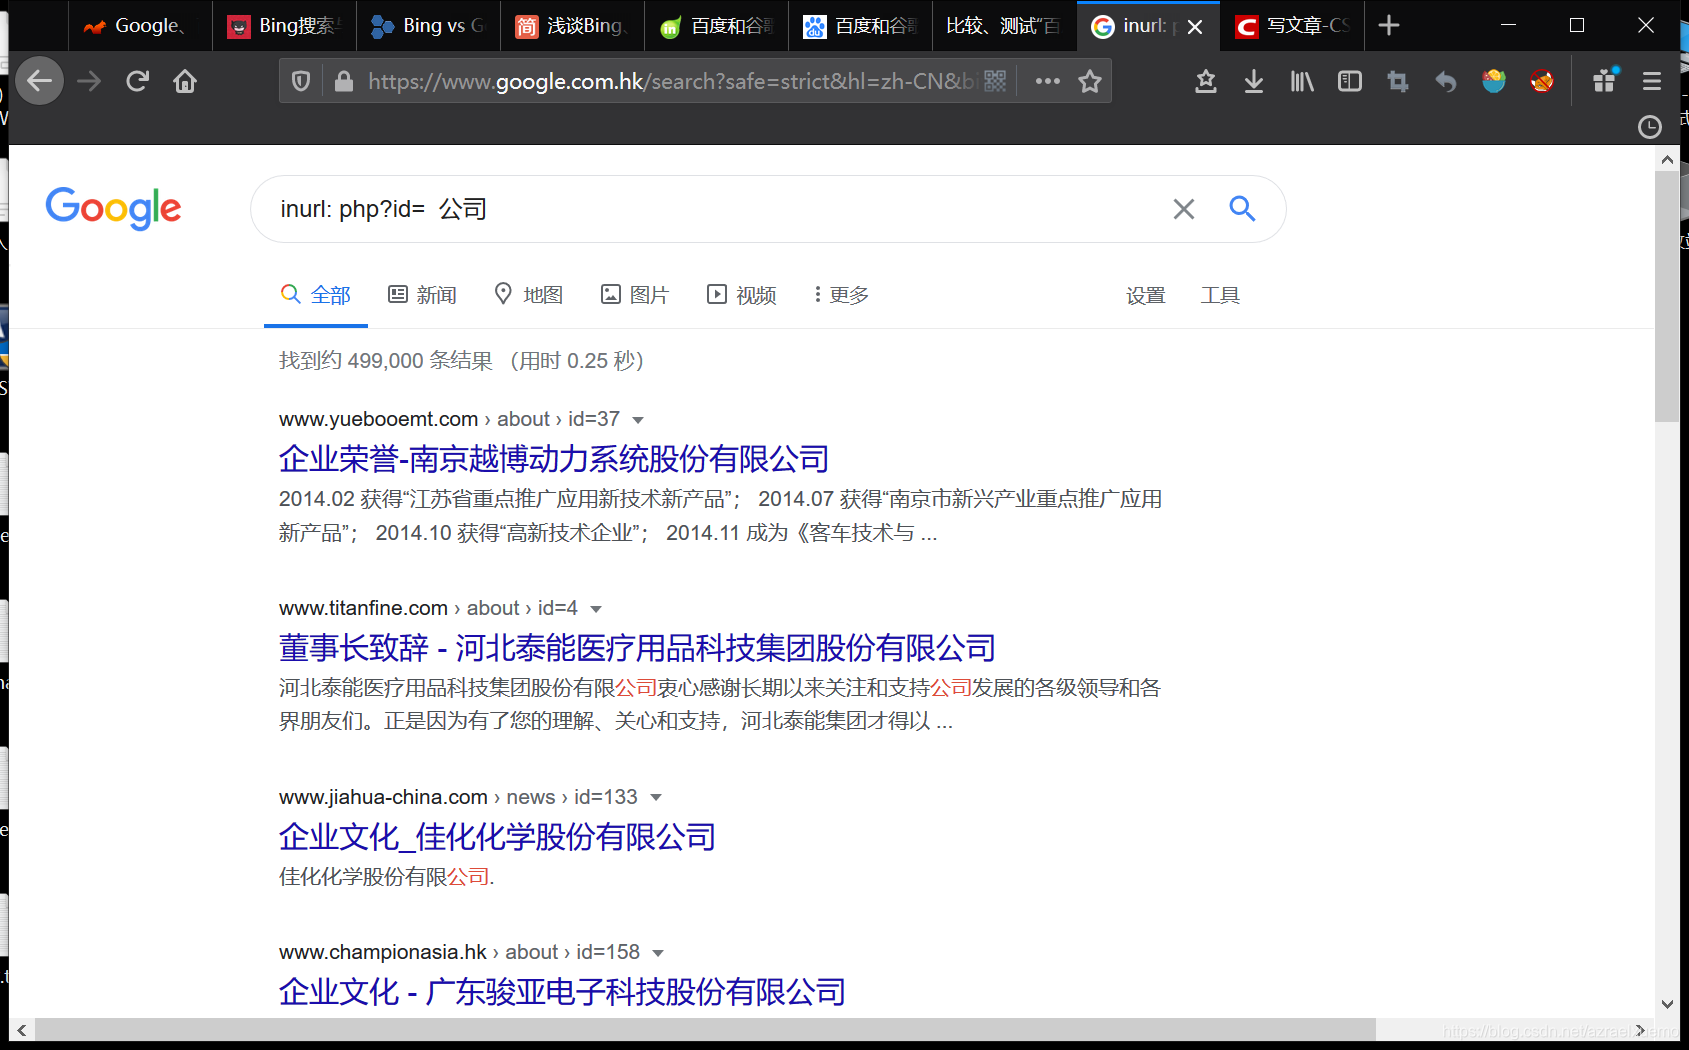Go forward with the forward arrow
Screen dimensions: 1689x1050
click(89, 81)
